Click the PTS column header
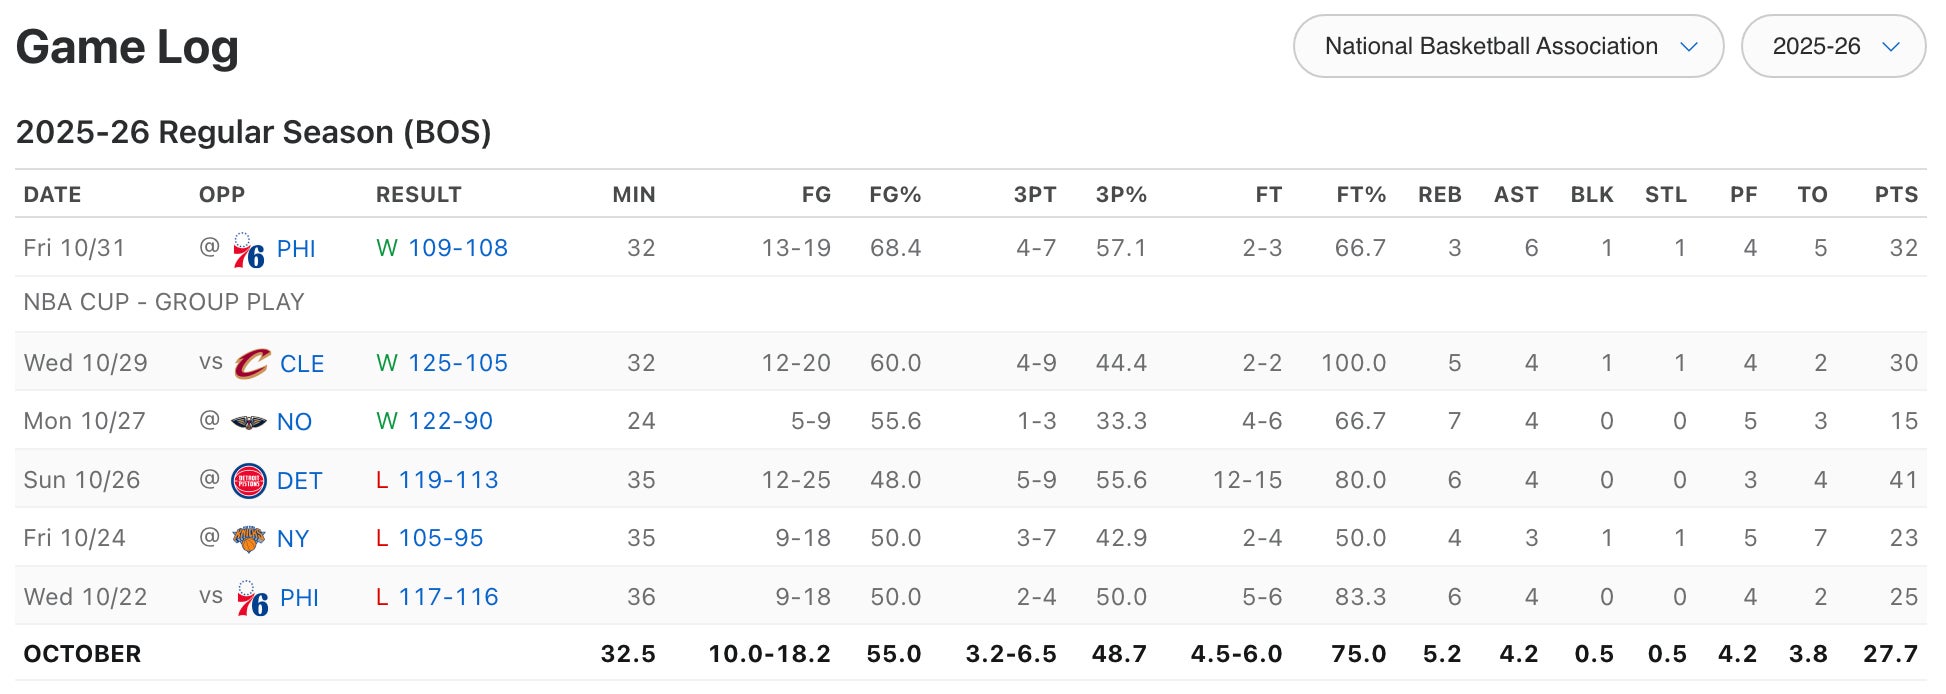1946x694 pixels. (1895, 195)
